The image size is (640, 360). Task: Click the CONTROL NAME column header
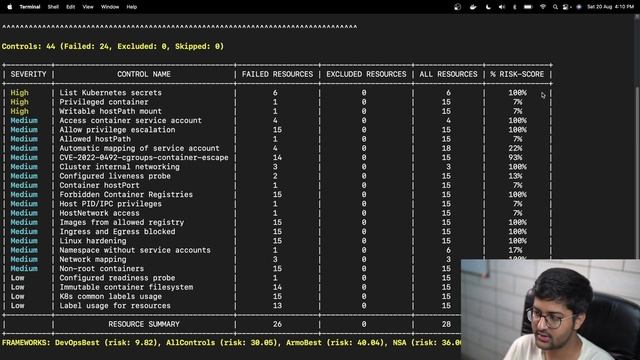coord(144,74)
